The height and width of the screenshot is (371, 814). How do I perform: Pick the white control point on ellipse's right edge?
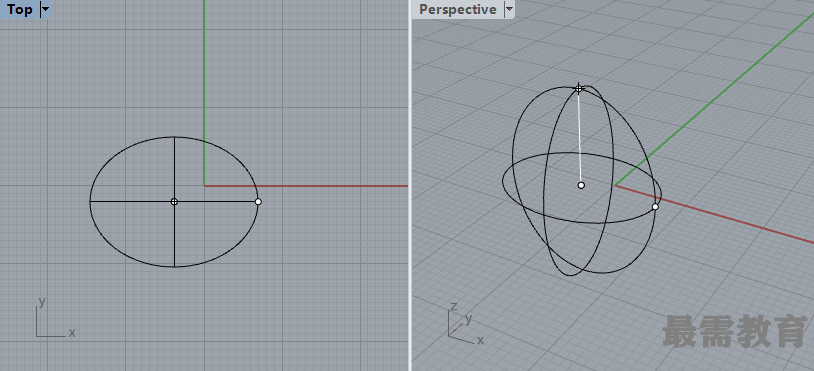coord(258,201)
